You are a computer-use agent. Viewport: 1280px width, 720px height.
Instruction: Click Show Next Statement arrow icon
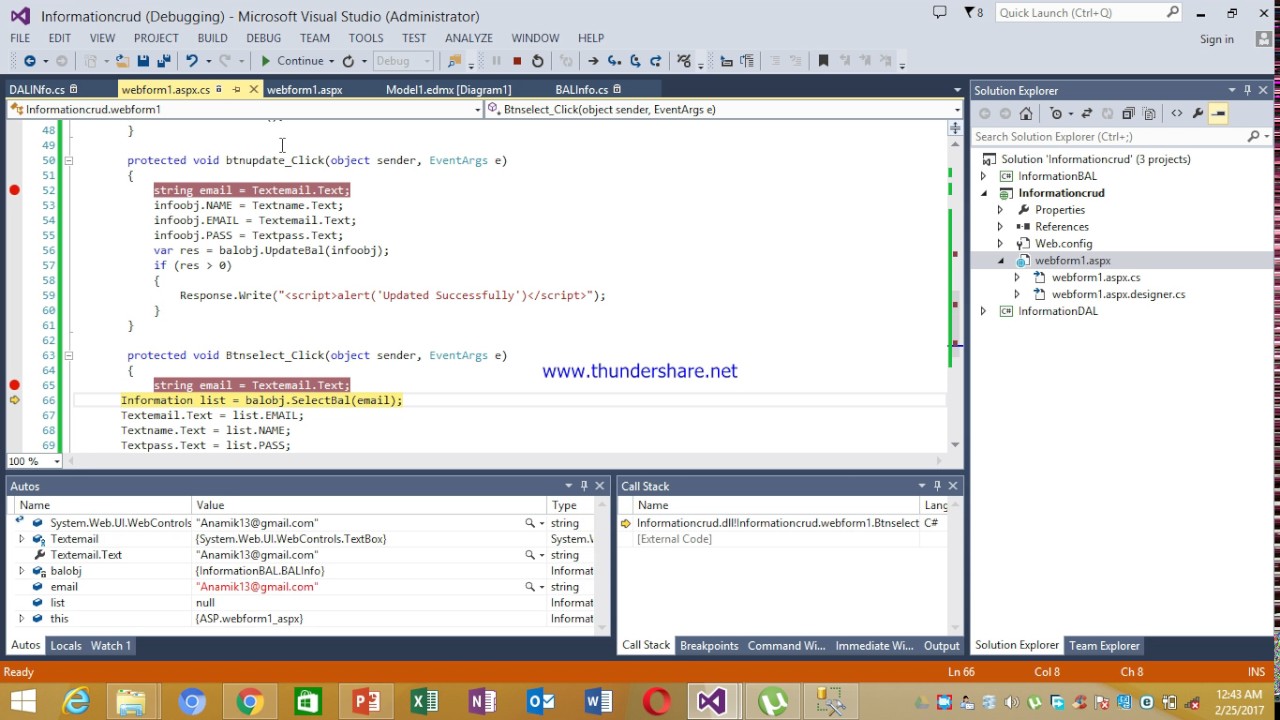[593, 61]
